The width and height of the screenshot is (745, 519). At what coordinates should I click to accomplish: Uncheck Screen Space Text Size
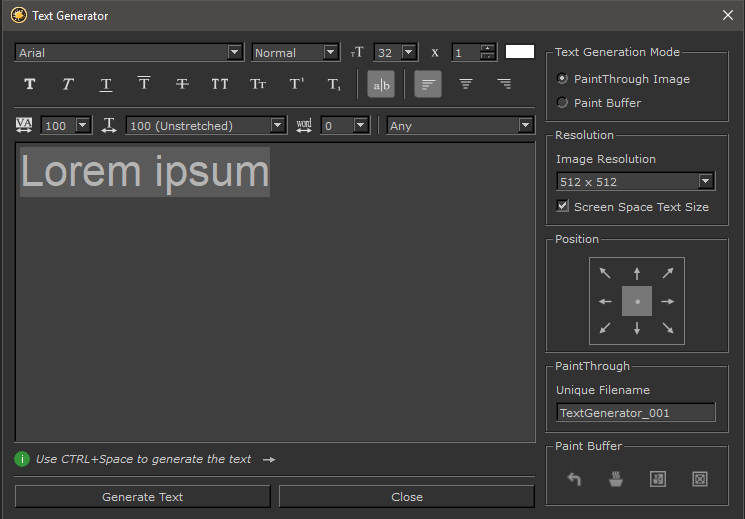(563, 206)
